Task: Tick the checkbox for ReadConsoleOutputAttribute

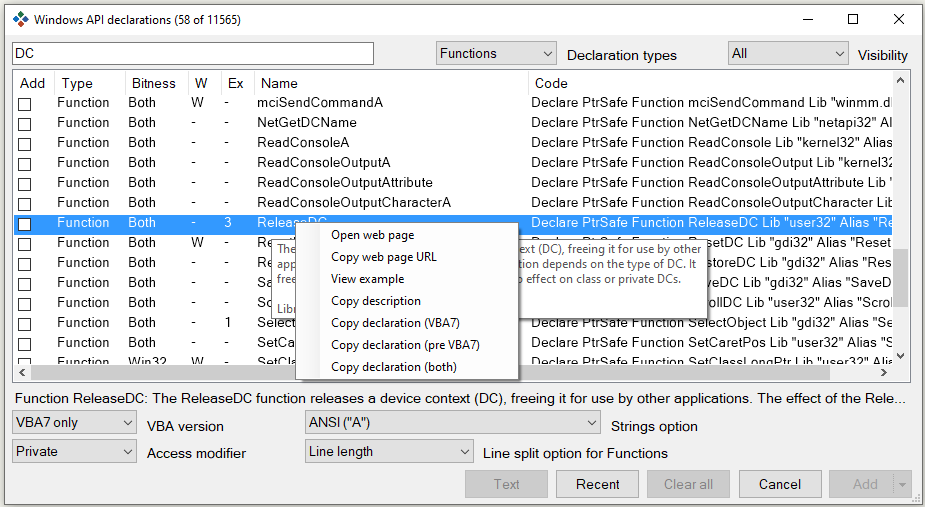Action: tap(25, 185)
